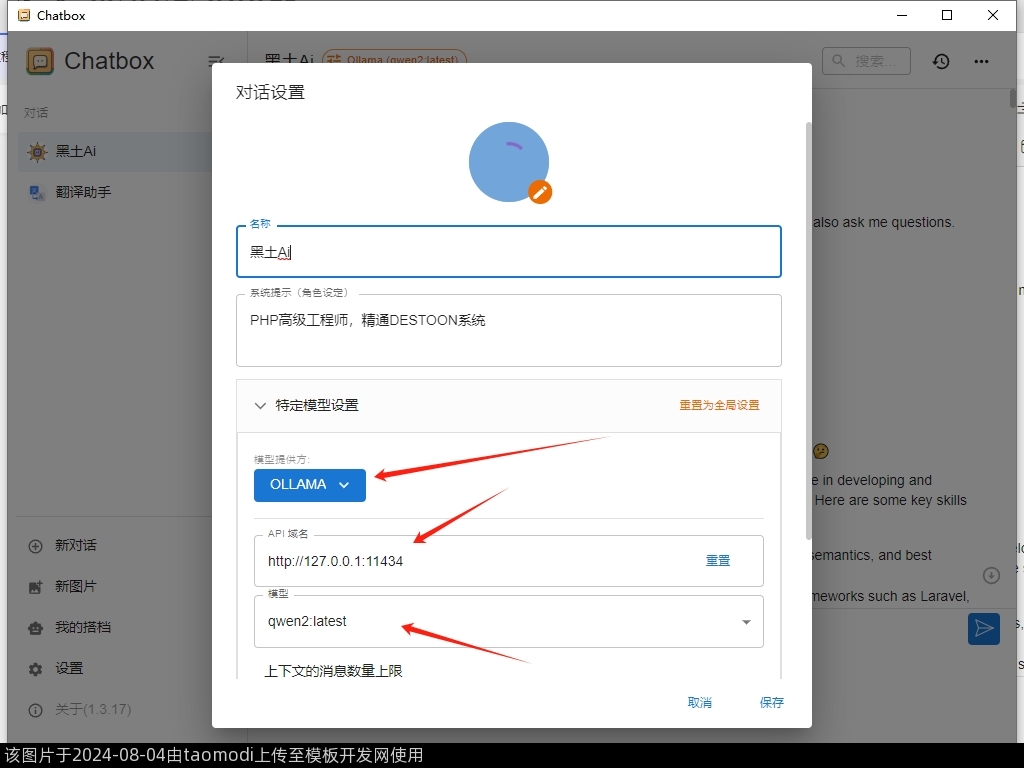Collapse the sidebar with the menu icon
This screenshot has width=1024, height=768.
[x=215, y=61]
